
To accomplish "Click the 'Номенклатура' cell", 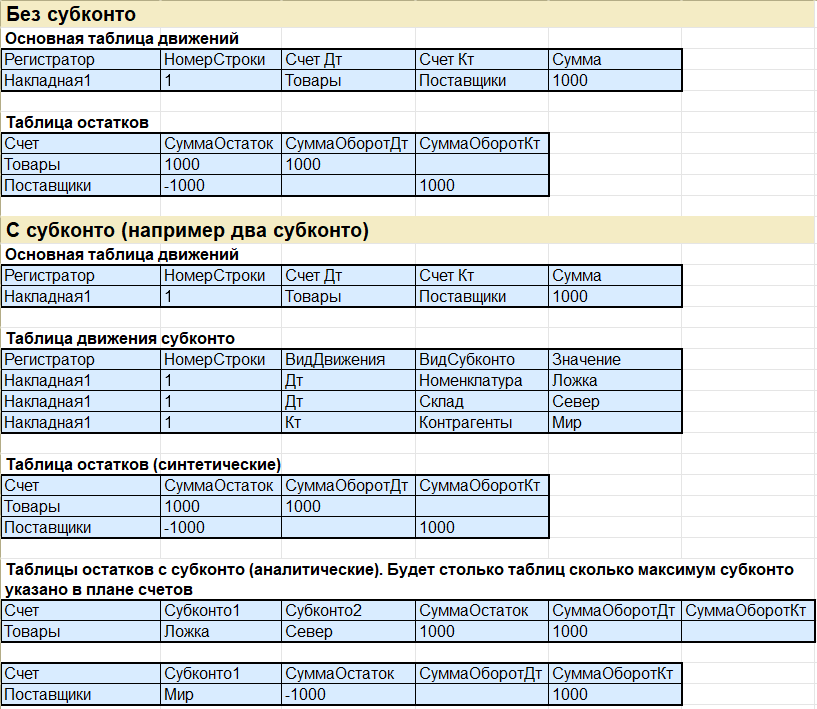I will coord(481,381).
